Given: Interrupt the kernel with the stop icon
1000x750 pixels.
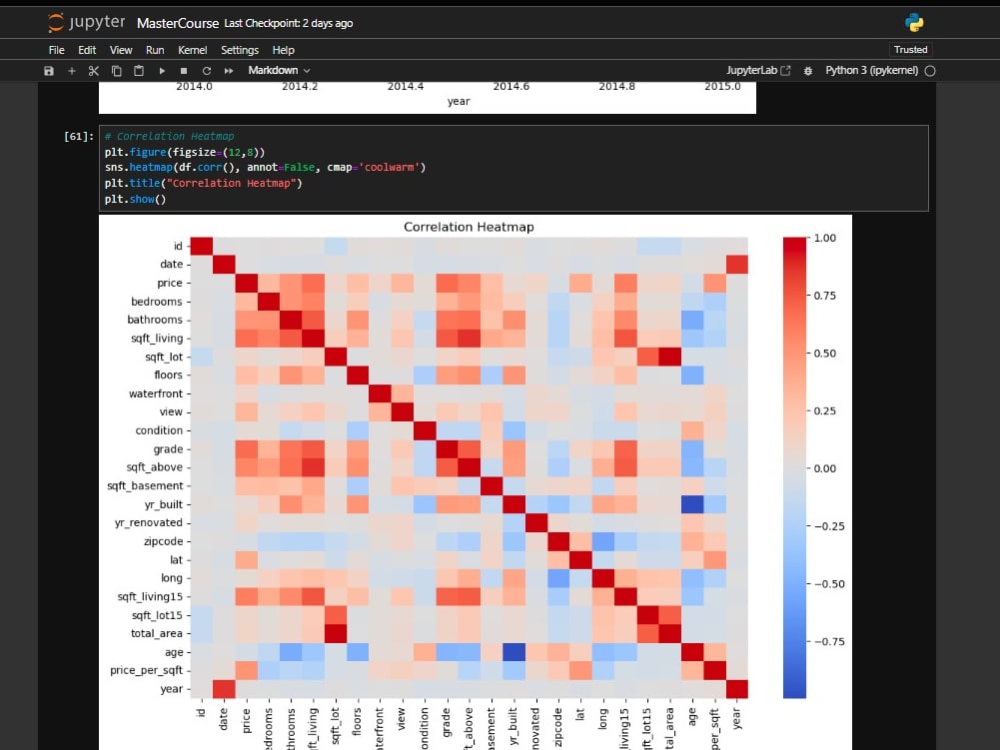Looking at the screenshot, I should [184, 71].
